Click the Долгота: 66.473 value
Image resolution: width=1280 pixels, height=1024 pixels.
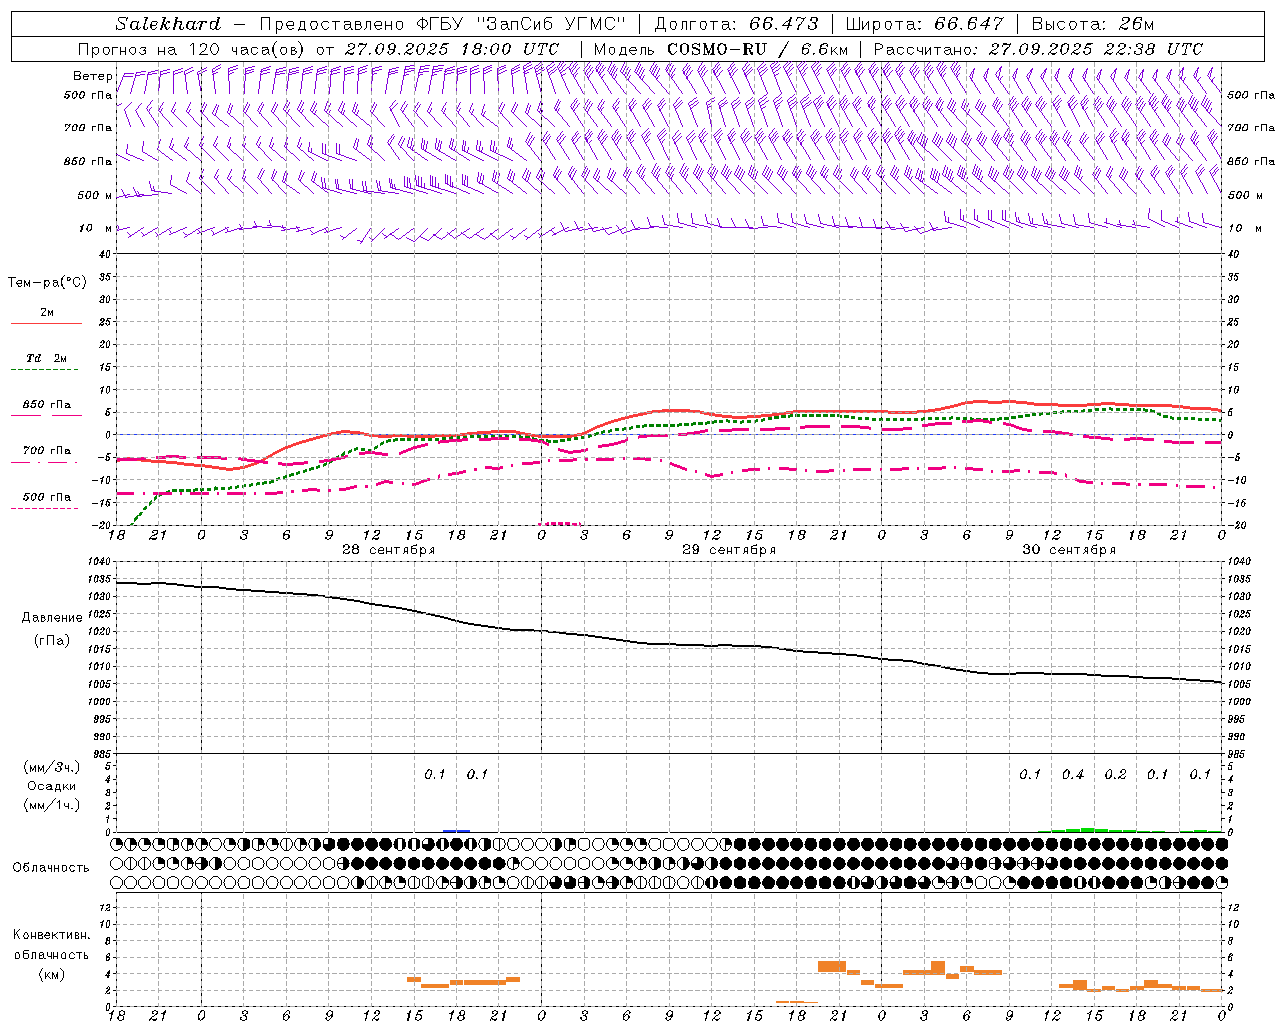(737, 24)
